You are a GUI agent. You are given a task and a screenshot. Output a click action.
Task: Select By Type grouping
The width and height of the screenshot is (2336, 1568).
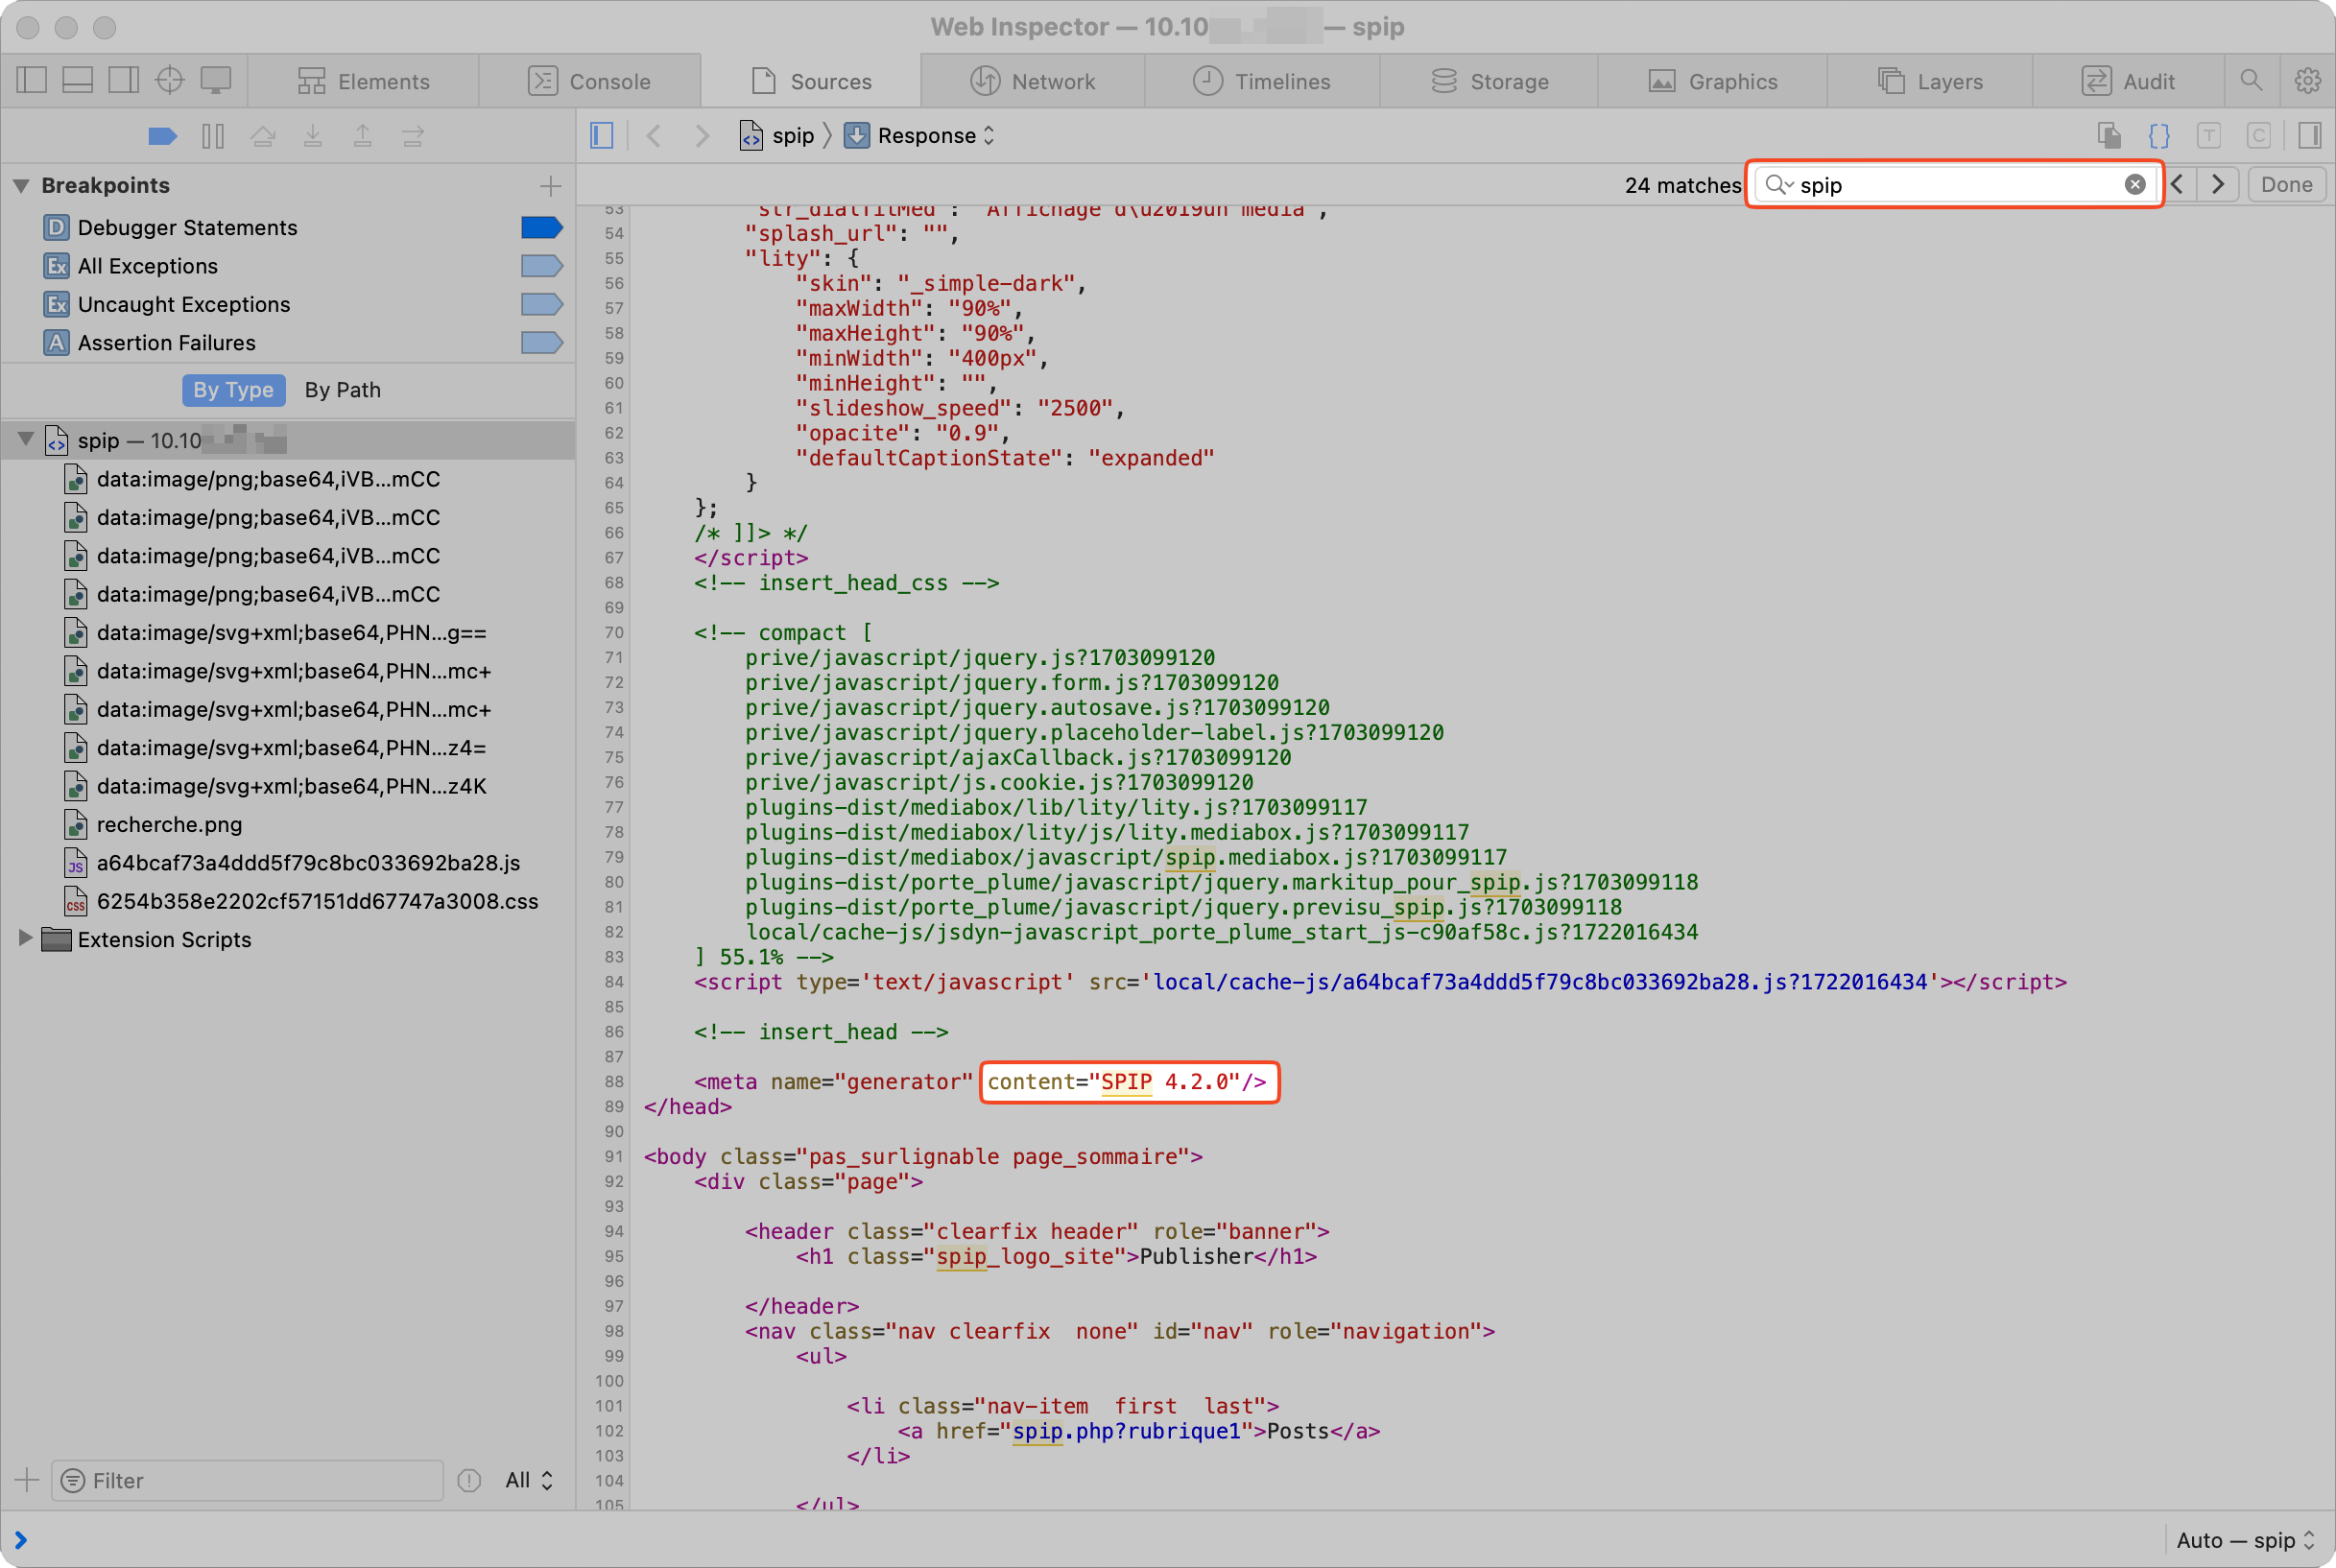(x=233, y=390)
